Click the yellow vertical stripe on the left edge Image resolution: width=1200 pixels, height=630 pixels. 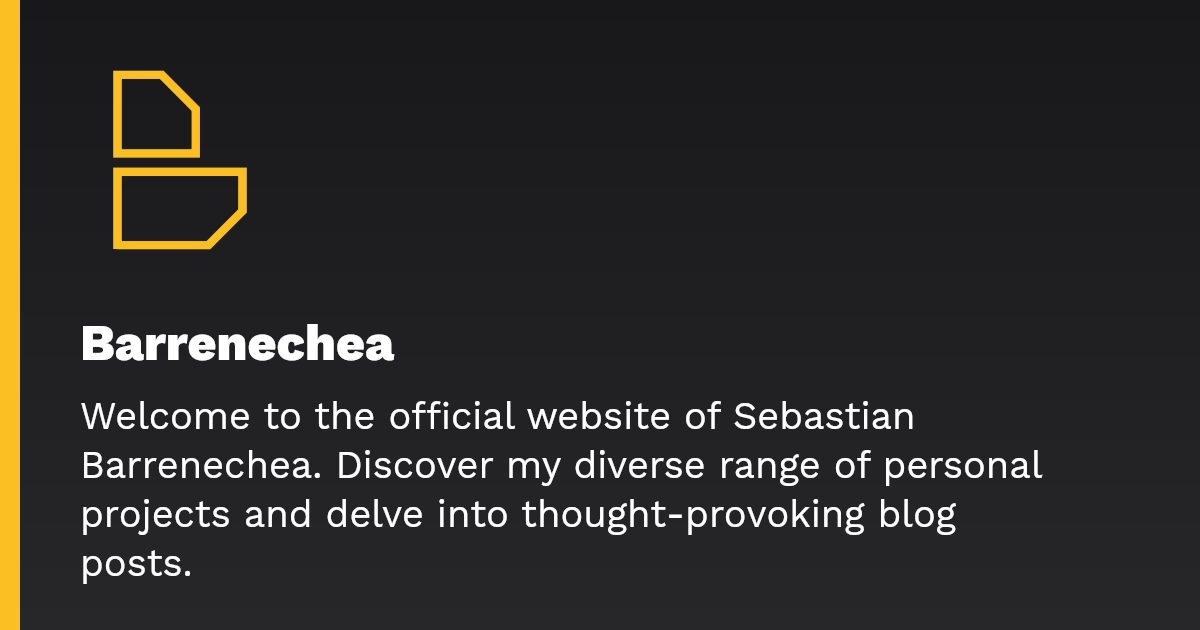(x=10, y=315)
